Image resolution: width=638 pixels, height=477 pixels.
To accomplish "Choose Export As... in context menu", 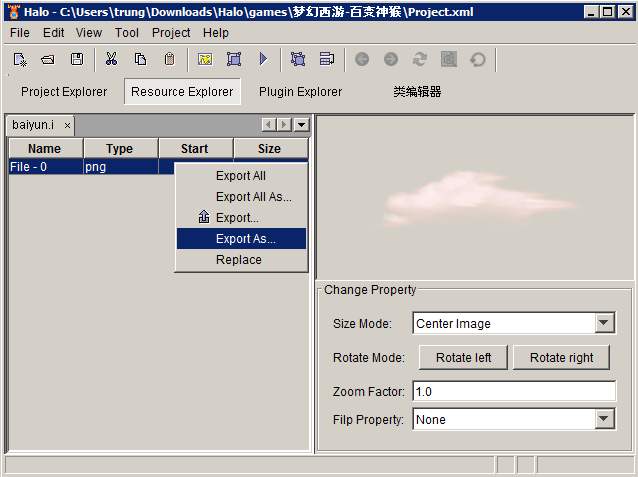I will tap(241, 238).
